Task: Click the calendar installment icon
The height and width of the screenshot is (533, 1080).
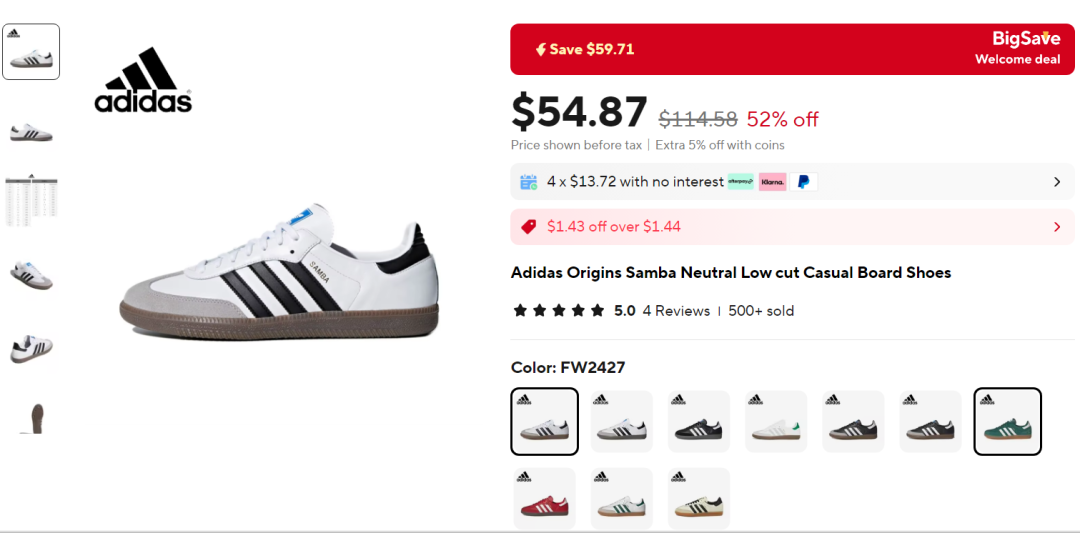Action: [529, 182]
